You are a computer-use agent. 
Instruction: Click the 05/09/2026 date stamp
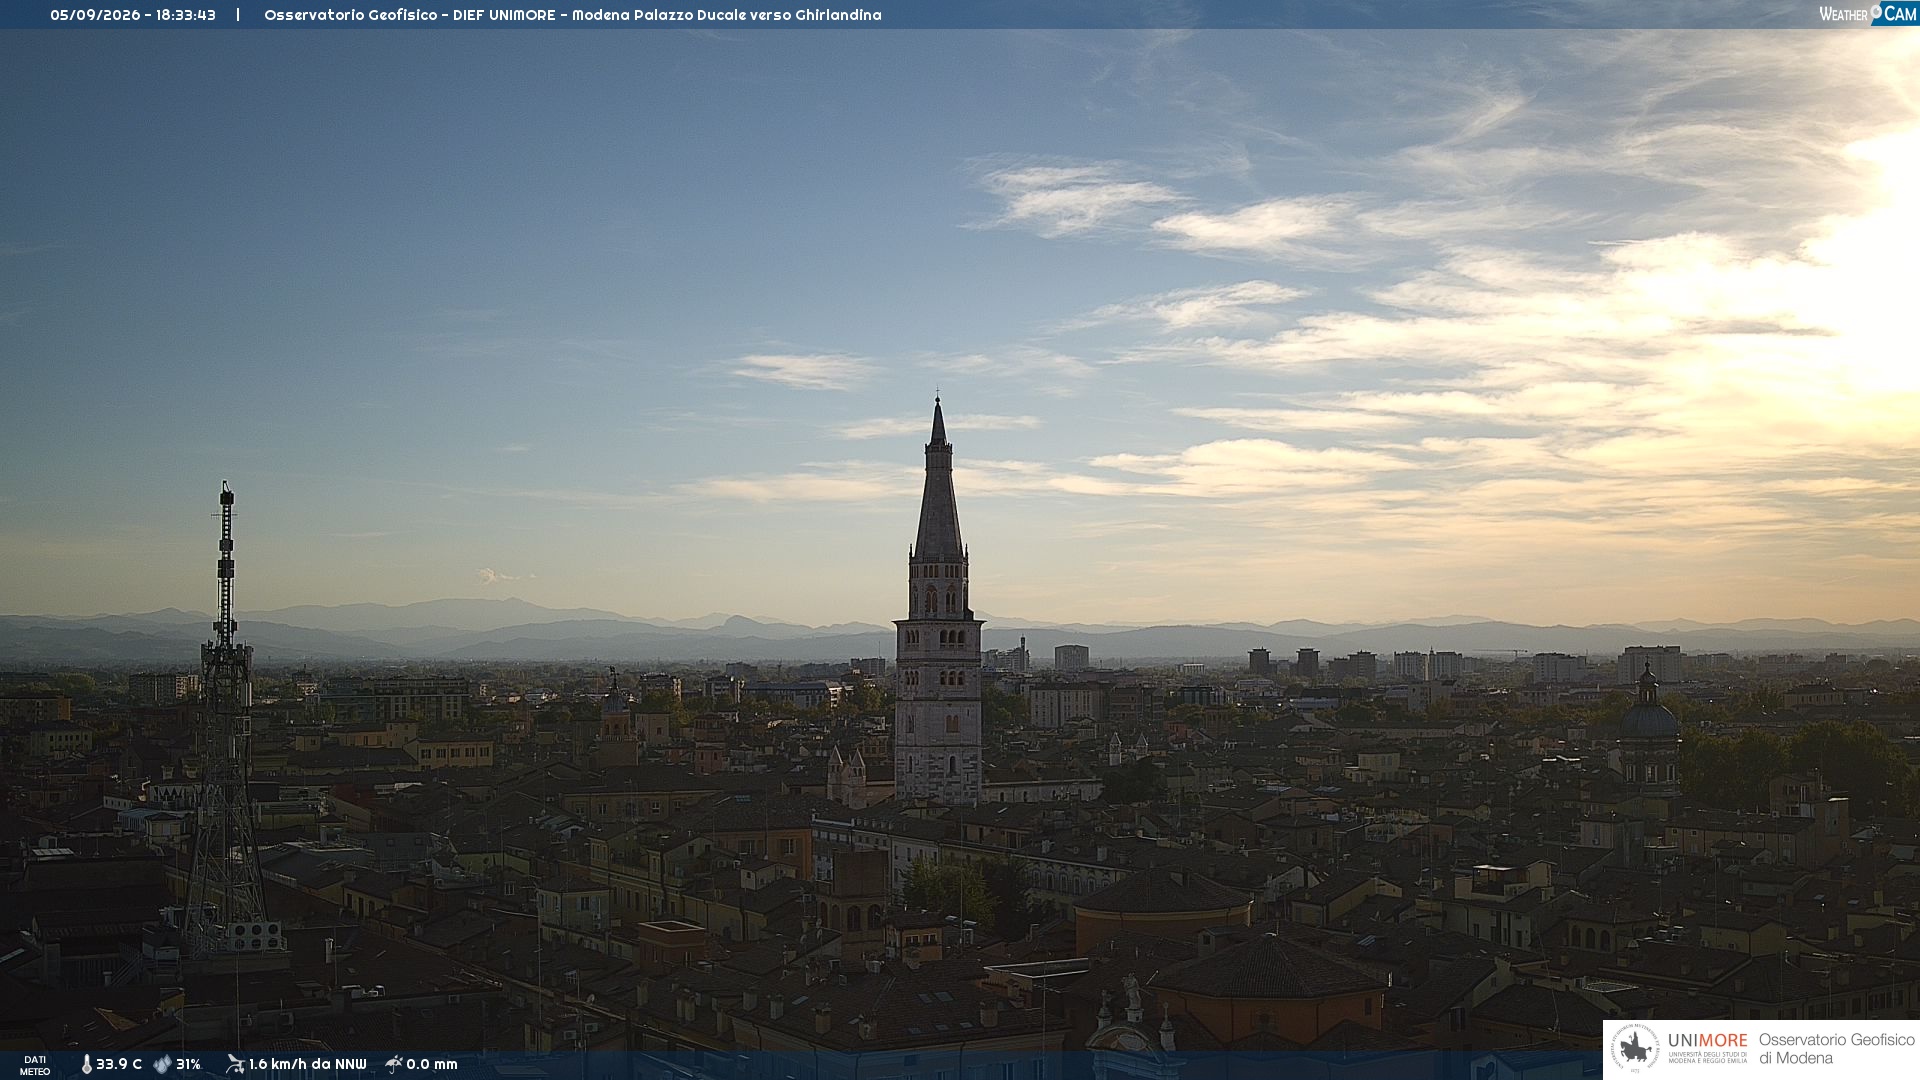click(x=95, y=15)
